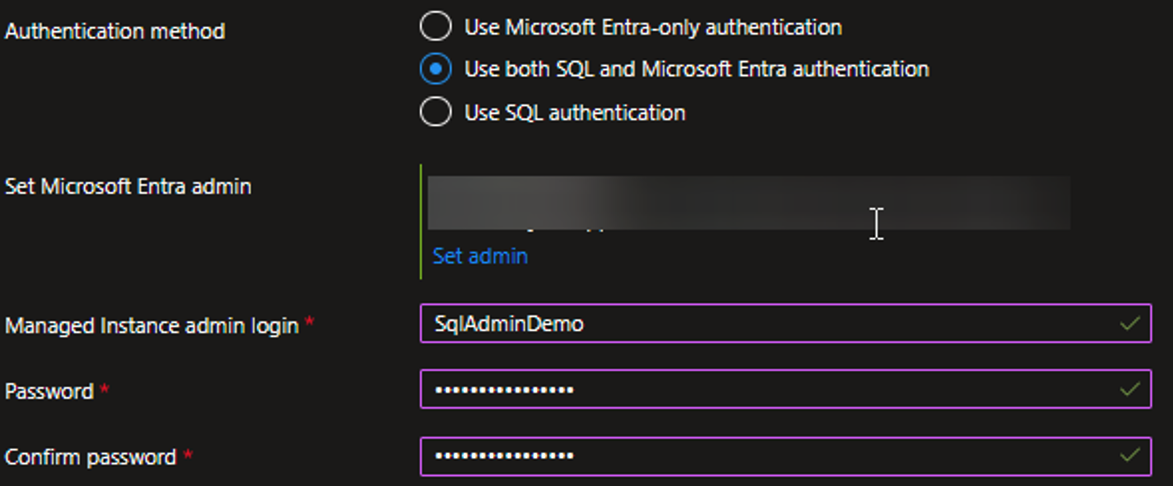
Task: Click the Password field label
Action: click(49, 391)
